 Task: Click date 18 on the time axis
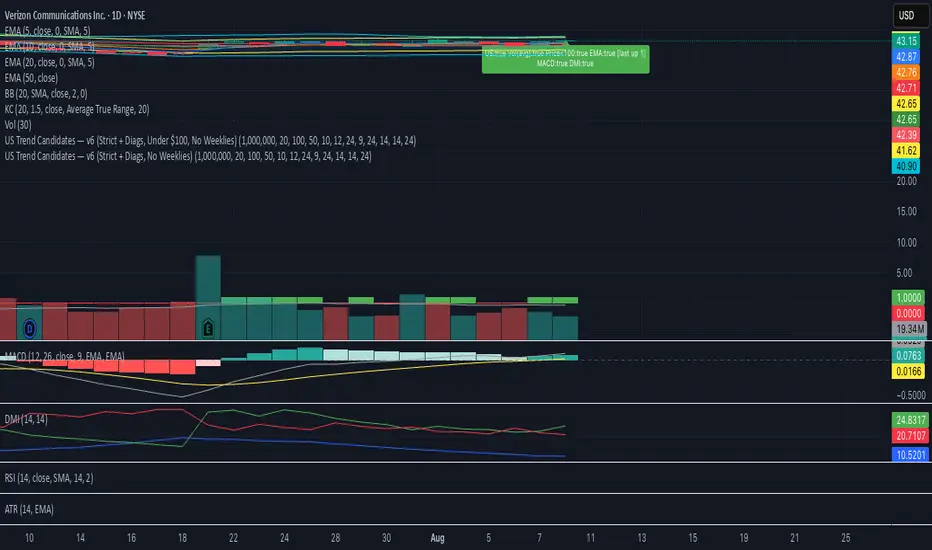point(182,538)
